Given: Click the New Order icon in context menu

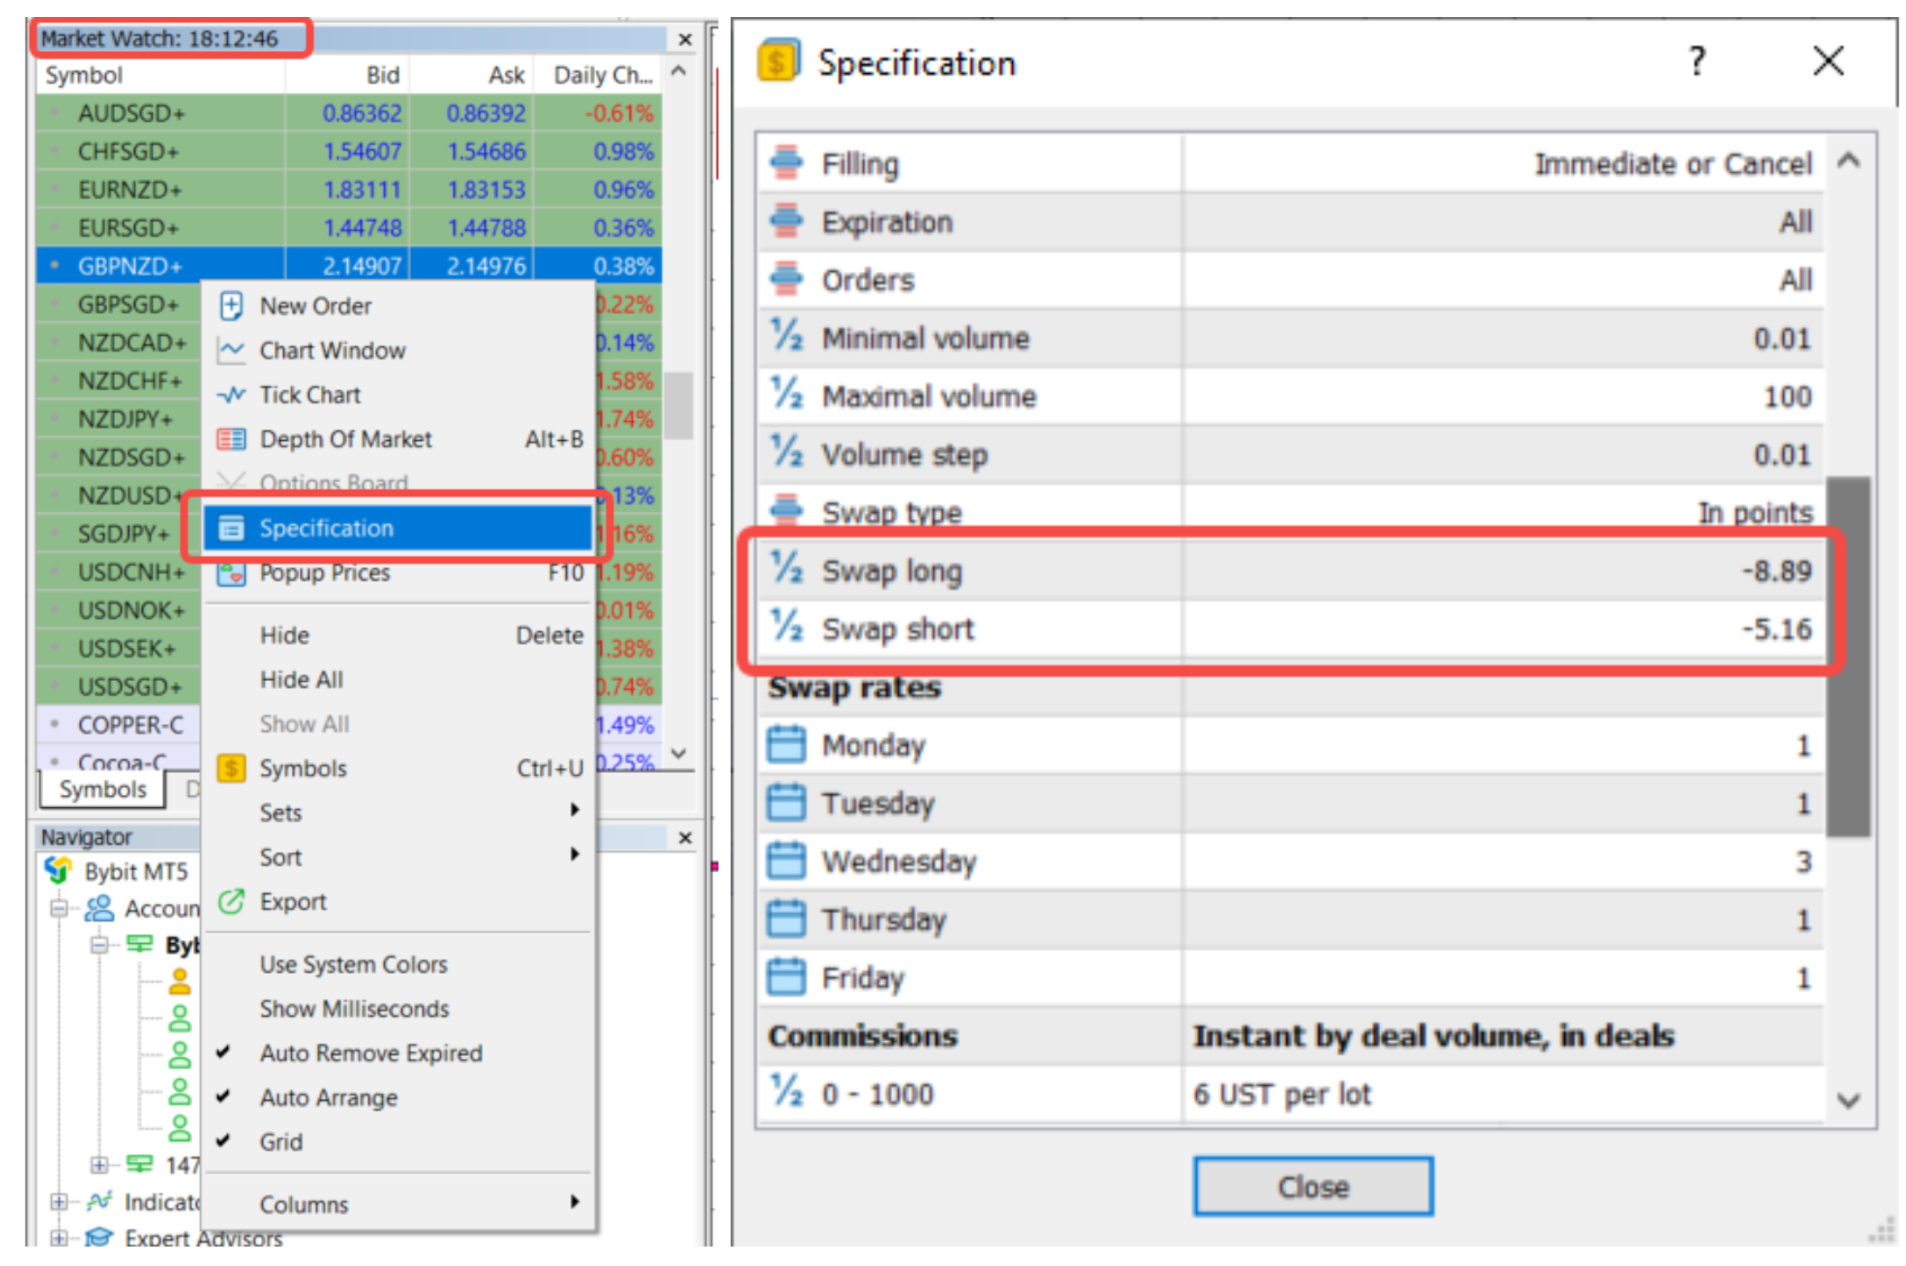Looking at the screenshot, I should tap(231, 306).
